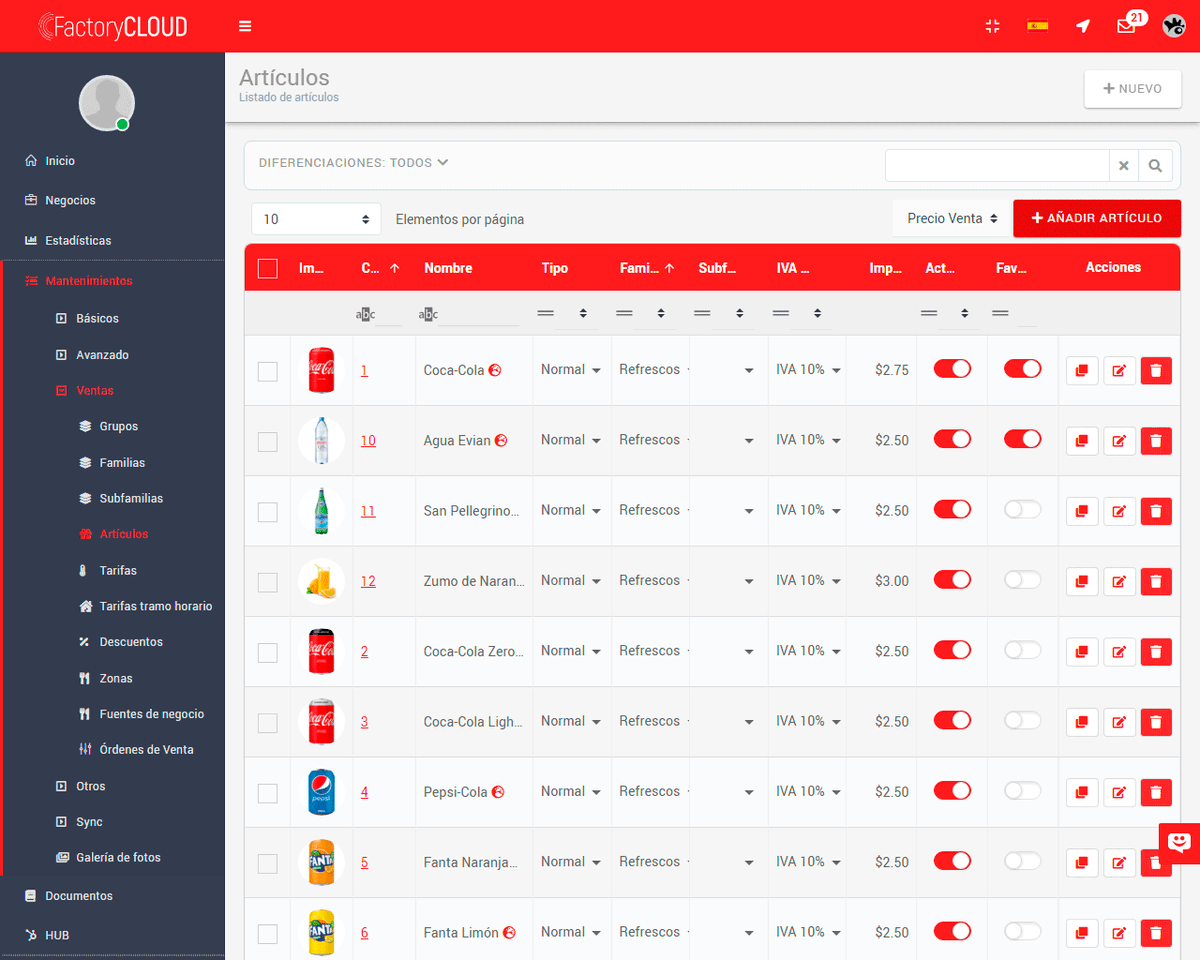The image size is (1200, 960).
Task: Open Familias under Ventas
Action: [112, 463]
